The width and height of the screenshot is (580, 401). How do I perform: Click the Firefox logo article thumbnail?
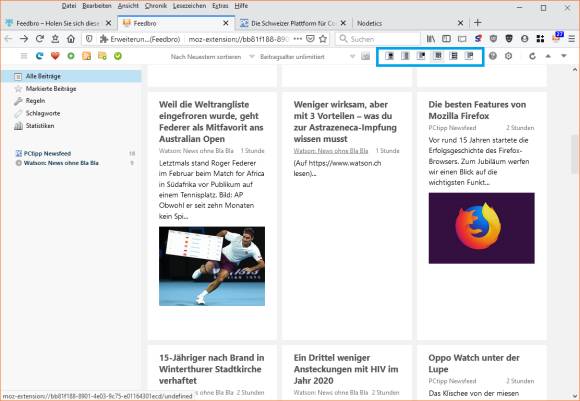coord(481,228)
